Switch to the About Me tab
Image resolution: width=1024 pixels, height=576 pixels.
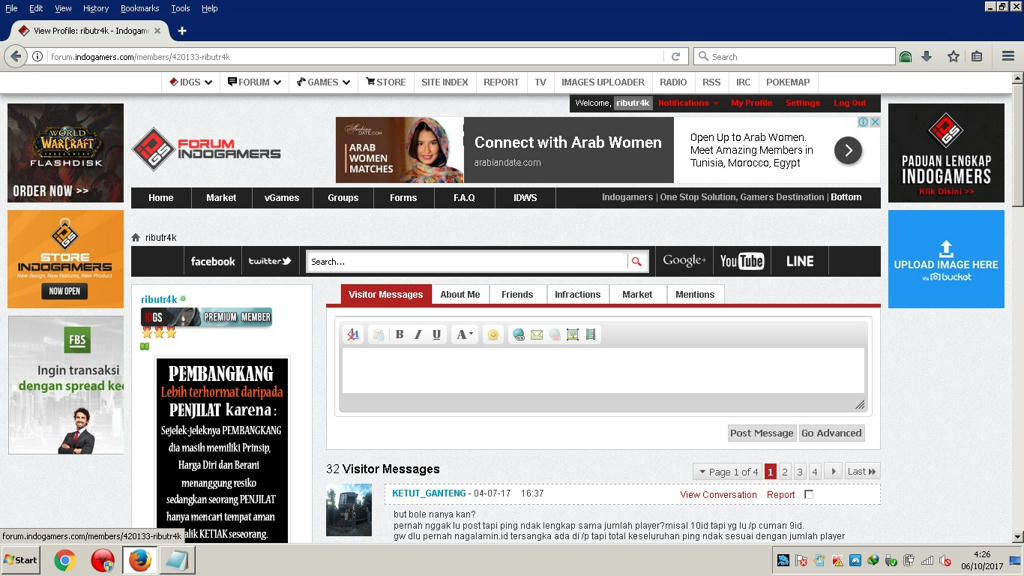460,295
